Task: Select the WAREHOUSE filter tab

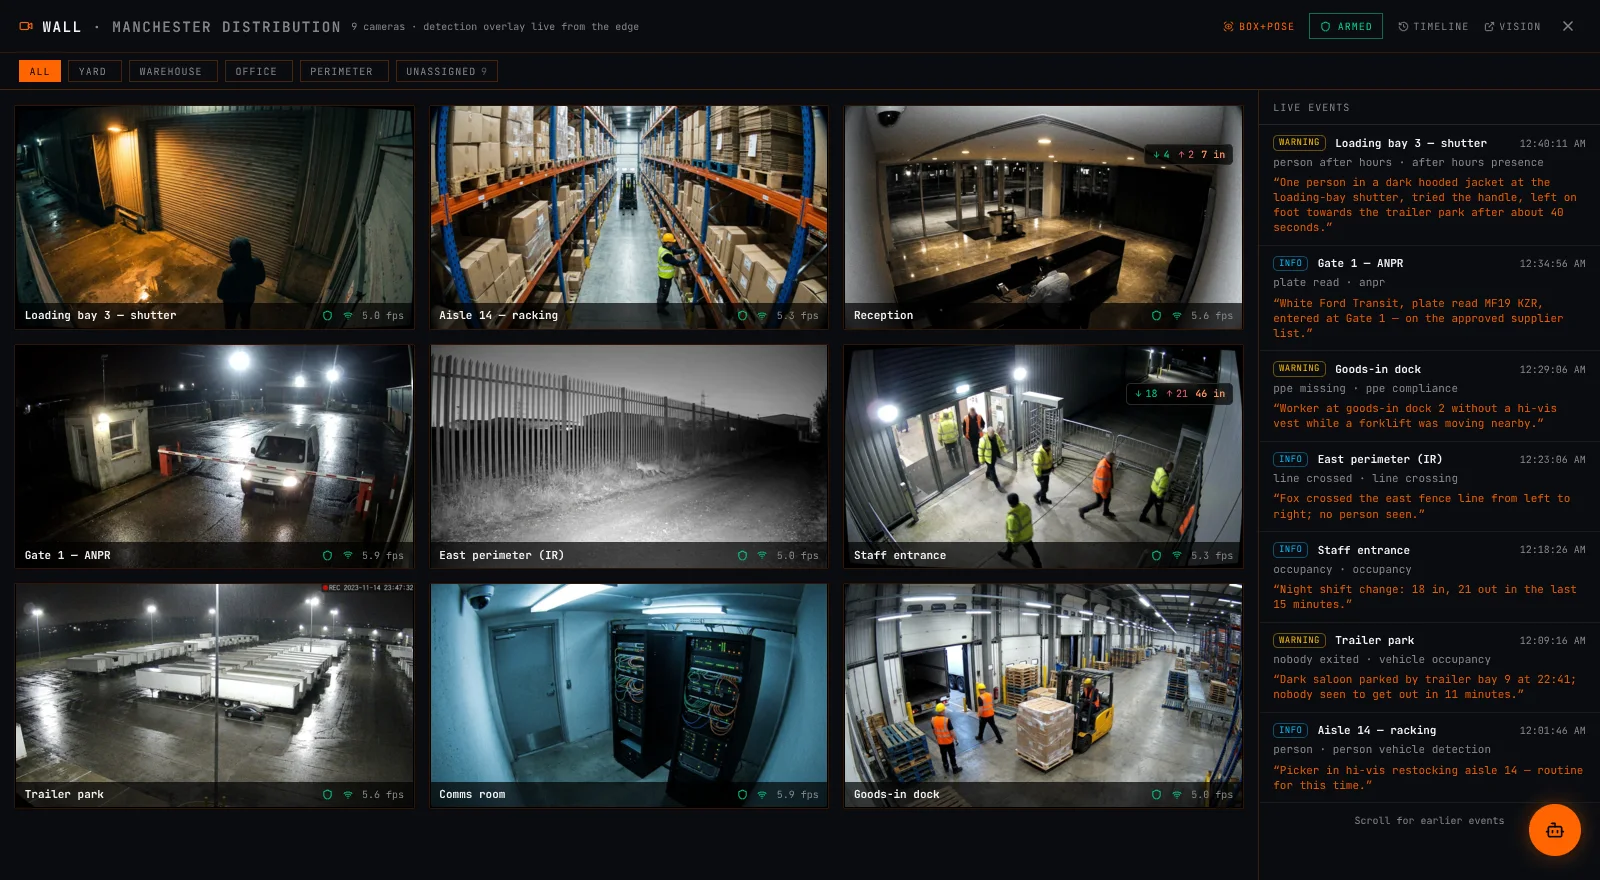Action: coord(172,71)
